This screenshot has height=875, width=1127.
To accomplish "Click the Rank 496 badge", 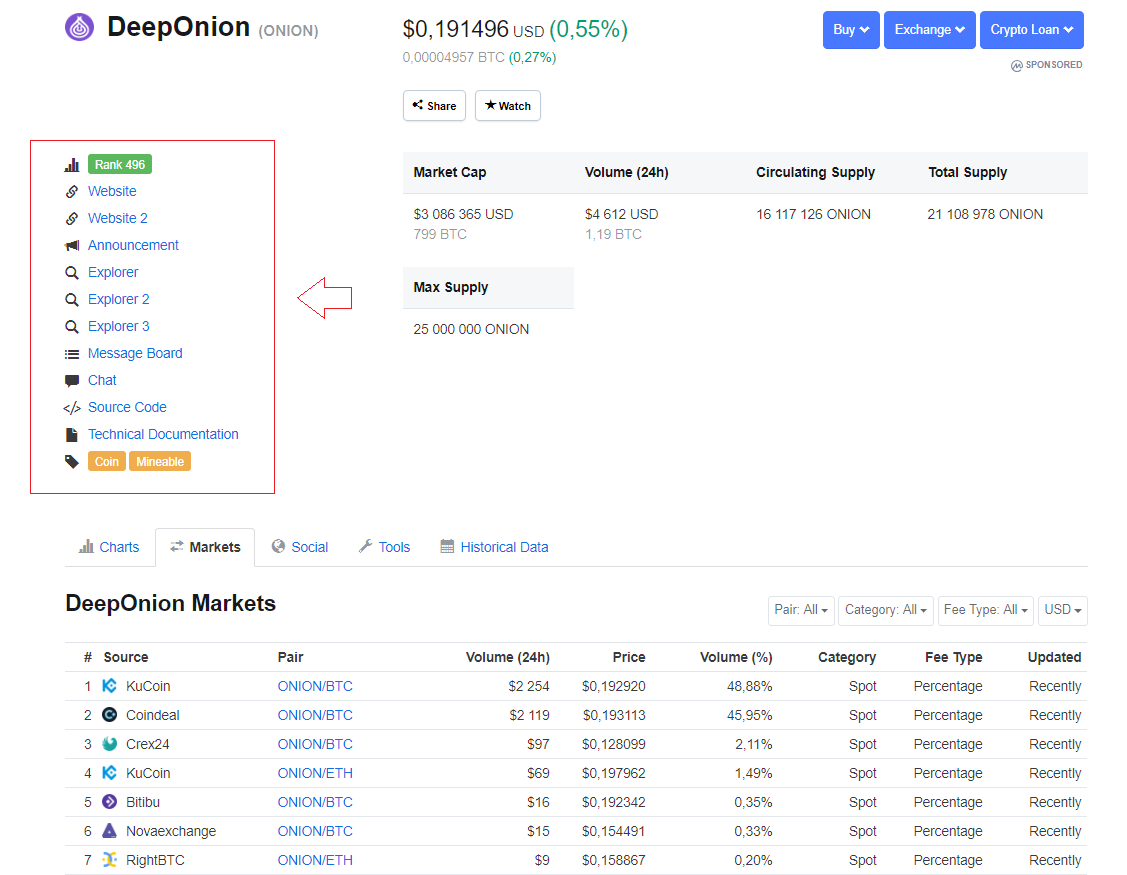I will pos(120,165).
